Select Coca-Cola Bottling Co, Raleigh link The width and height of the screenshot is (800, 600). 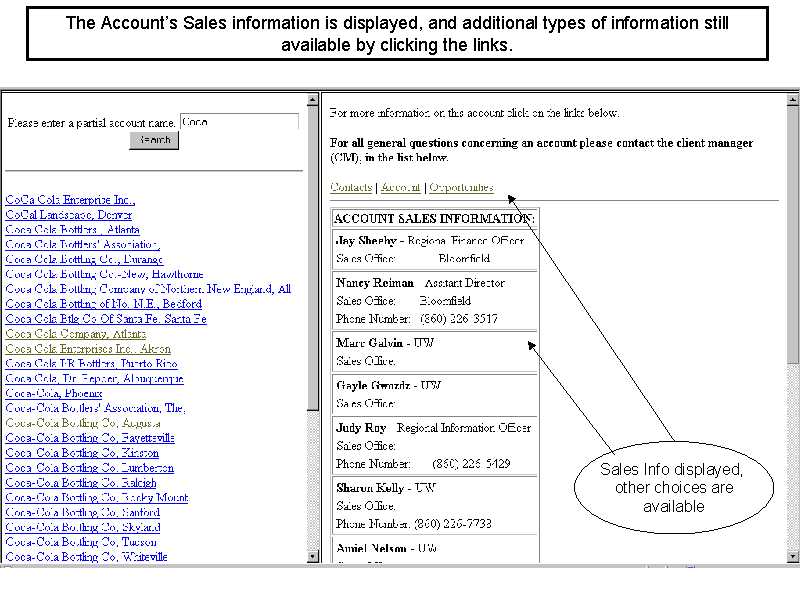pyautogui.click(x=82, y=482)
